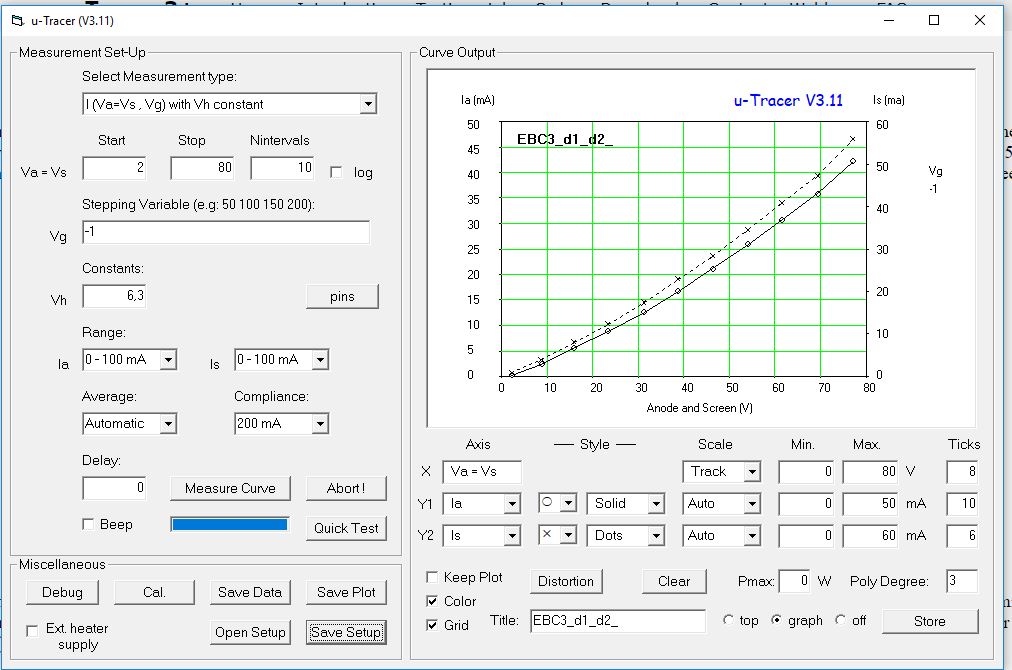Click the Quick Test button
Screen dimensions: 1012x670
point(346,528)
